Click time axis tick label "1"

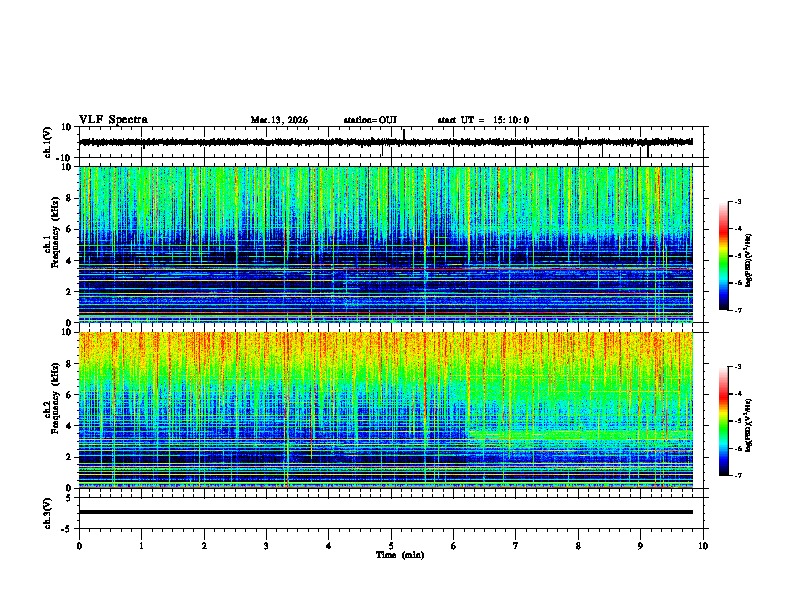click(x=141, y=546)
